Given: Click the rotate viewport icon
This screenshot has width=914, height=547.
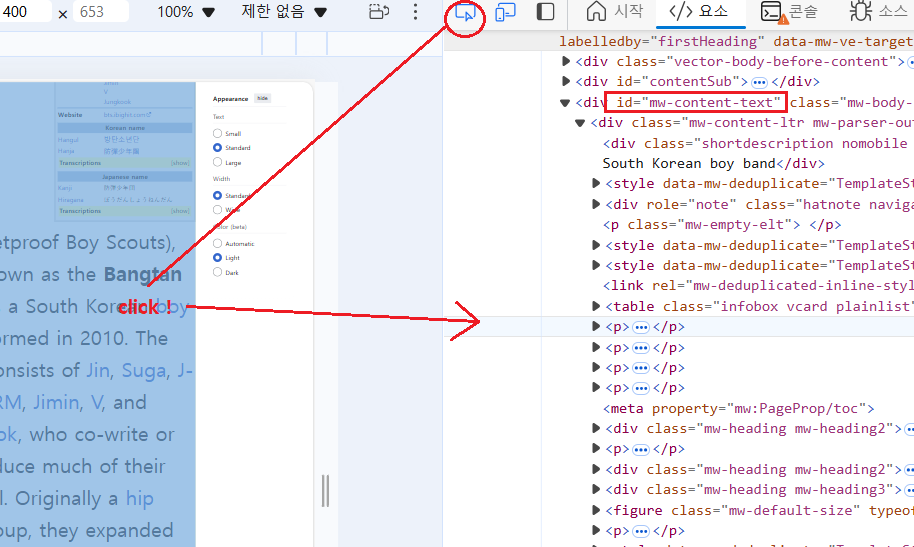Looking at the screenshot, I should [x=379, y=12].
